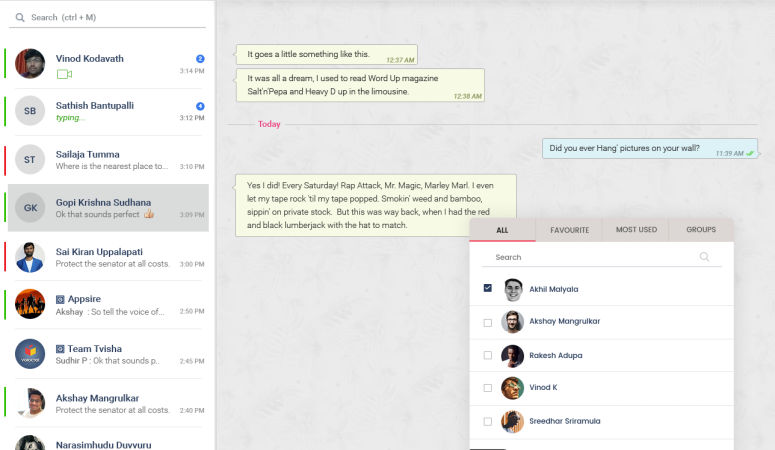Click the 'Yes I did! Every Saturday' message
775x450 pixels.
click(376, 205)
